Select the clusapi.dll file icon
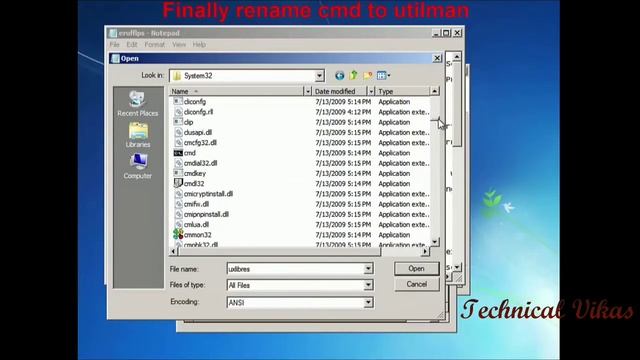640x360 pixels. (178, 132)
